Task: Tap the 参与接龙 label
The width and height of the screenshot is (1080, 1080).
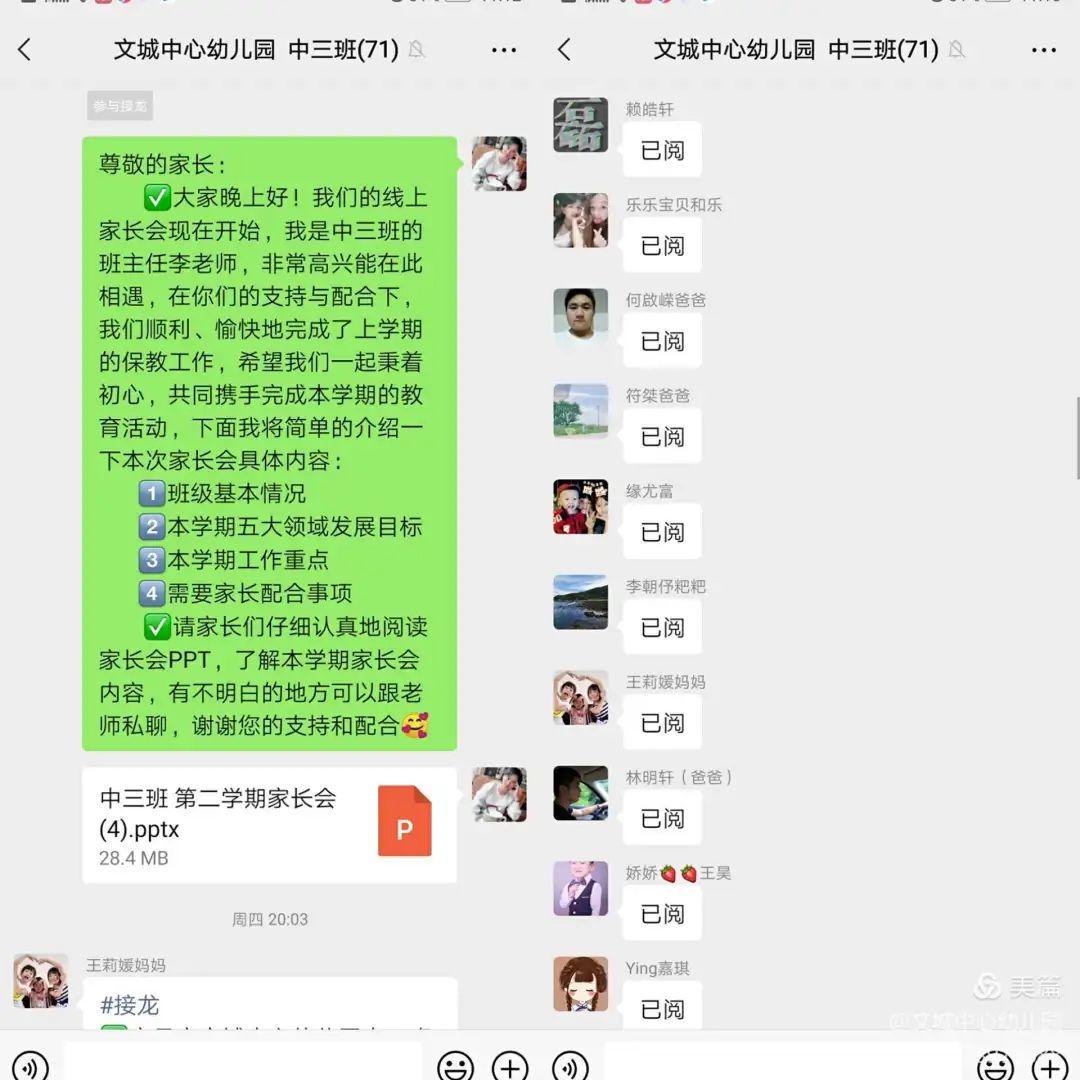Action: click(x=120, y=106)
